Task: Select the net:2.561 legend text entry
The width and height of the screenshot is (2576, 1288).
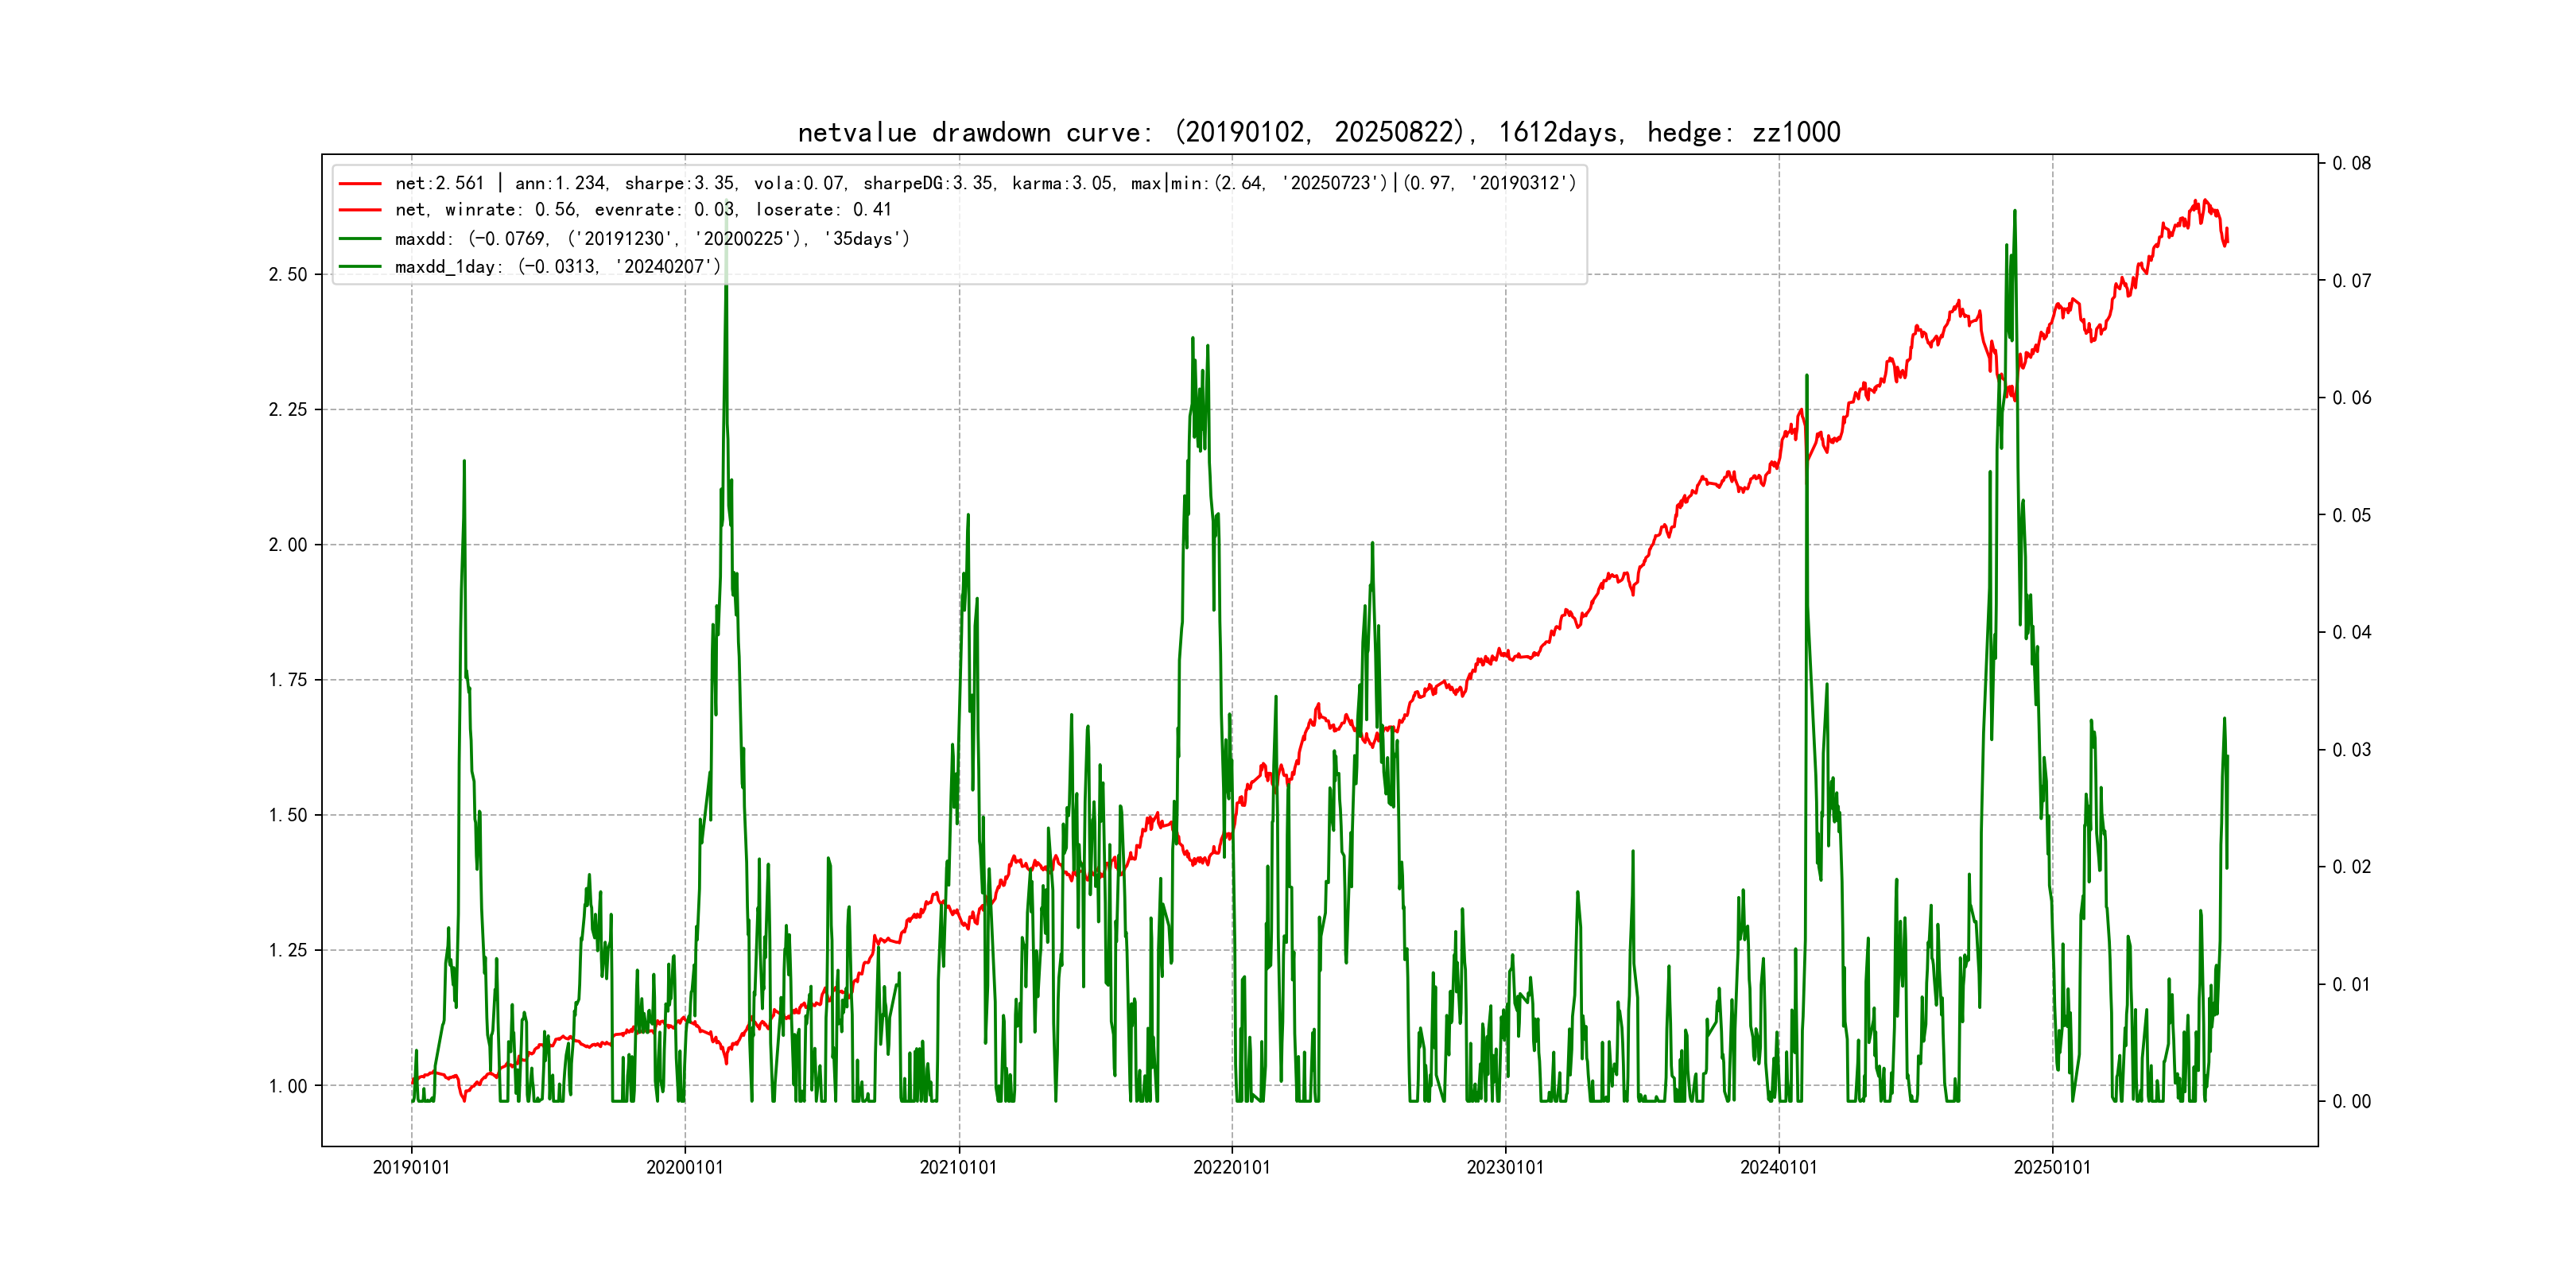Action: (x=985, y=183)
